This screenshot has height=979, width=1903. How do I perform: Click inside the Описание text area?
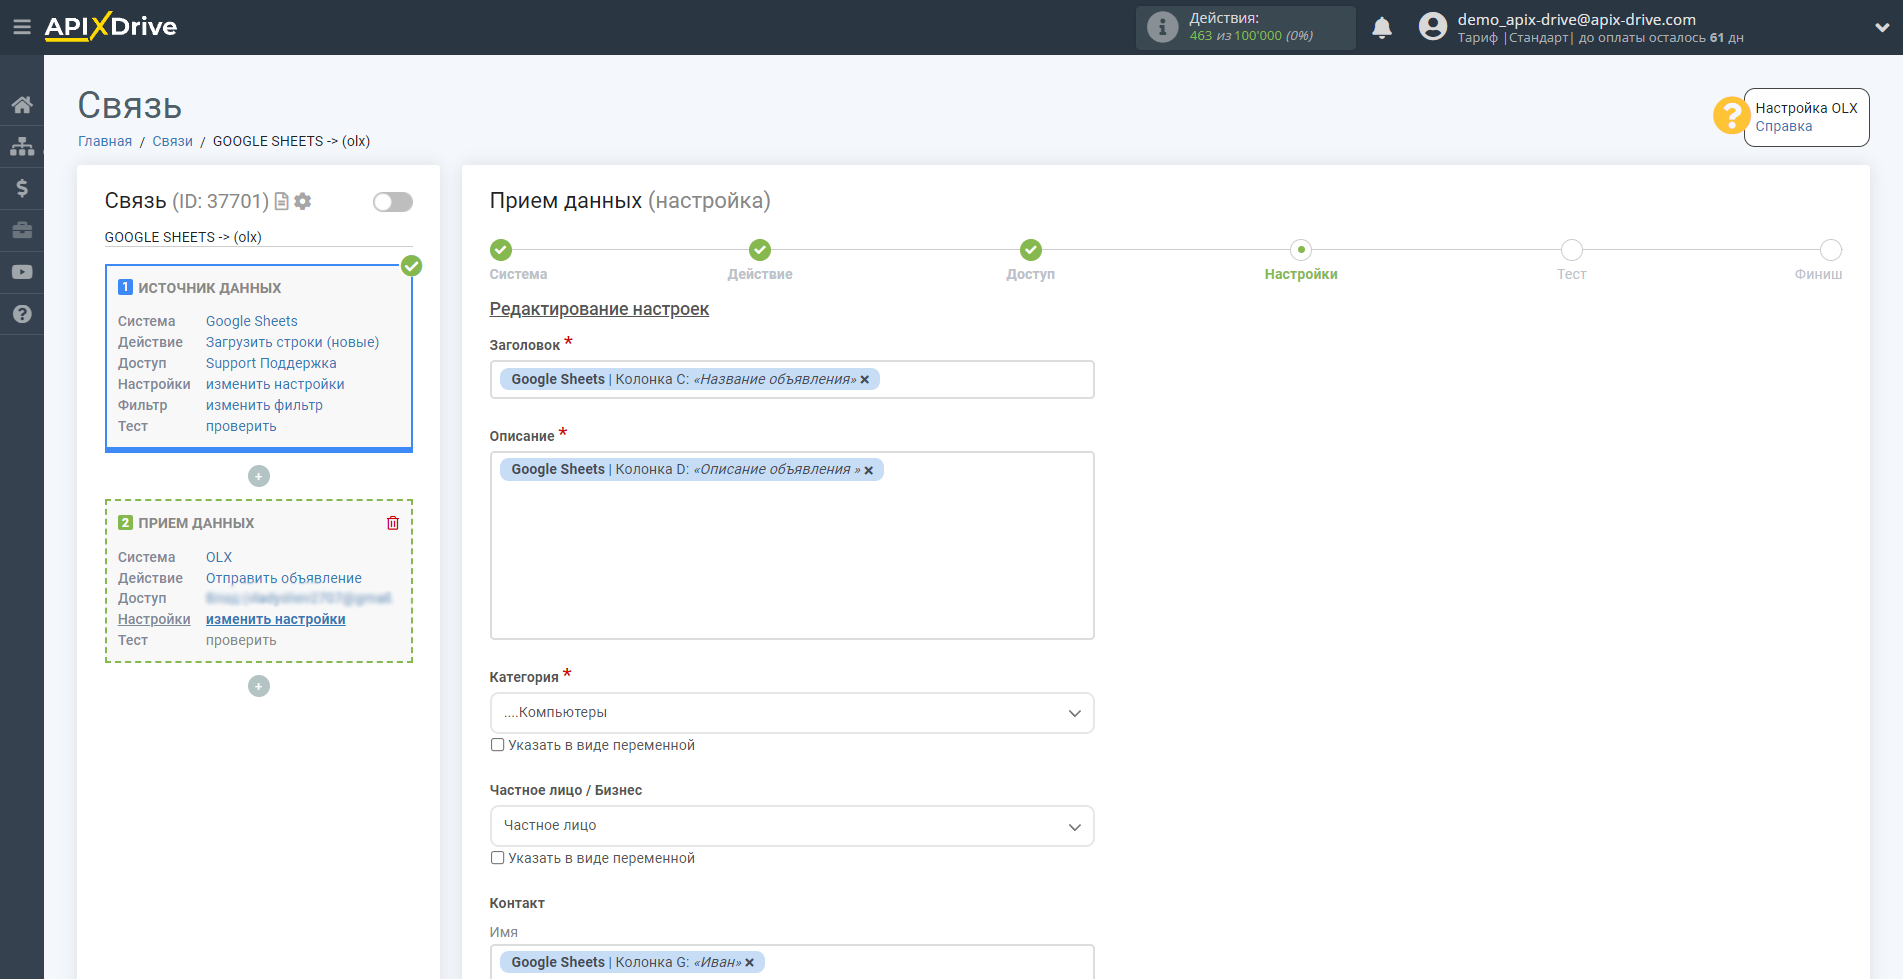[792, 545]
